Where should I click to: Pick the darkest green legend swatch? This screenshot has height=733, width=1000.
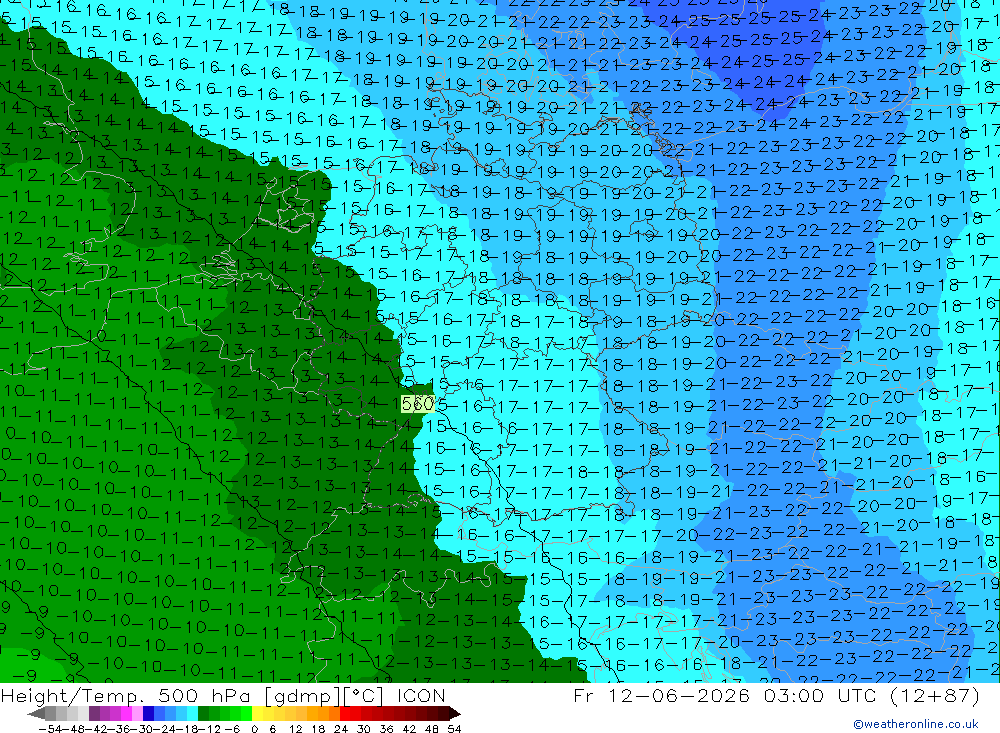click(x=203, y=714)
